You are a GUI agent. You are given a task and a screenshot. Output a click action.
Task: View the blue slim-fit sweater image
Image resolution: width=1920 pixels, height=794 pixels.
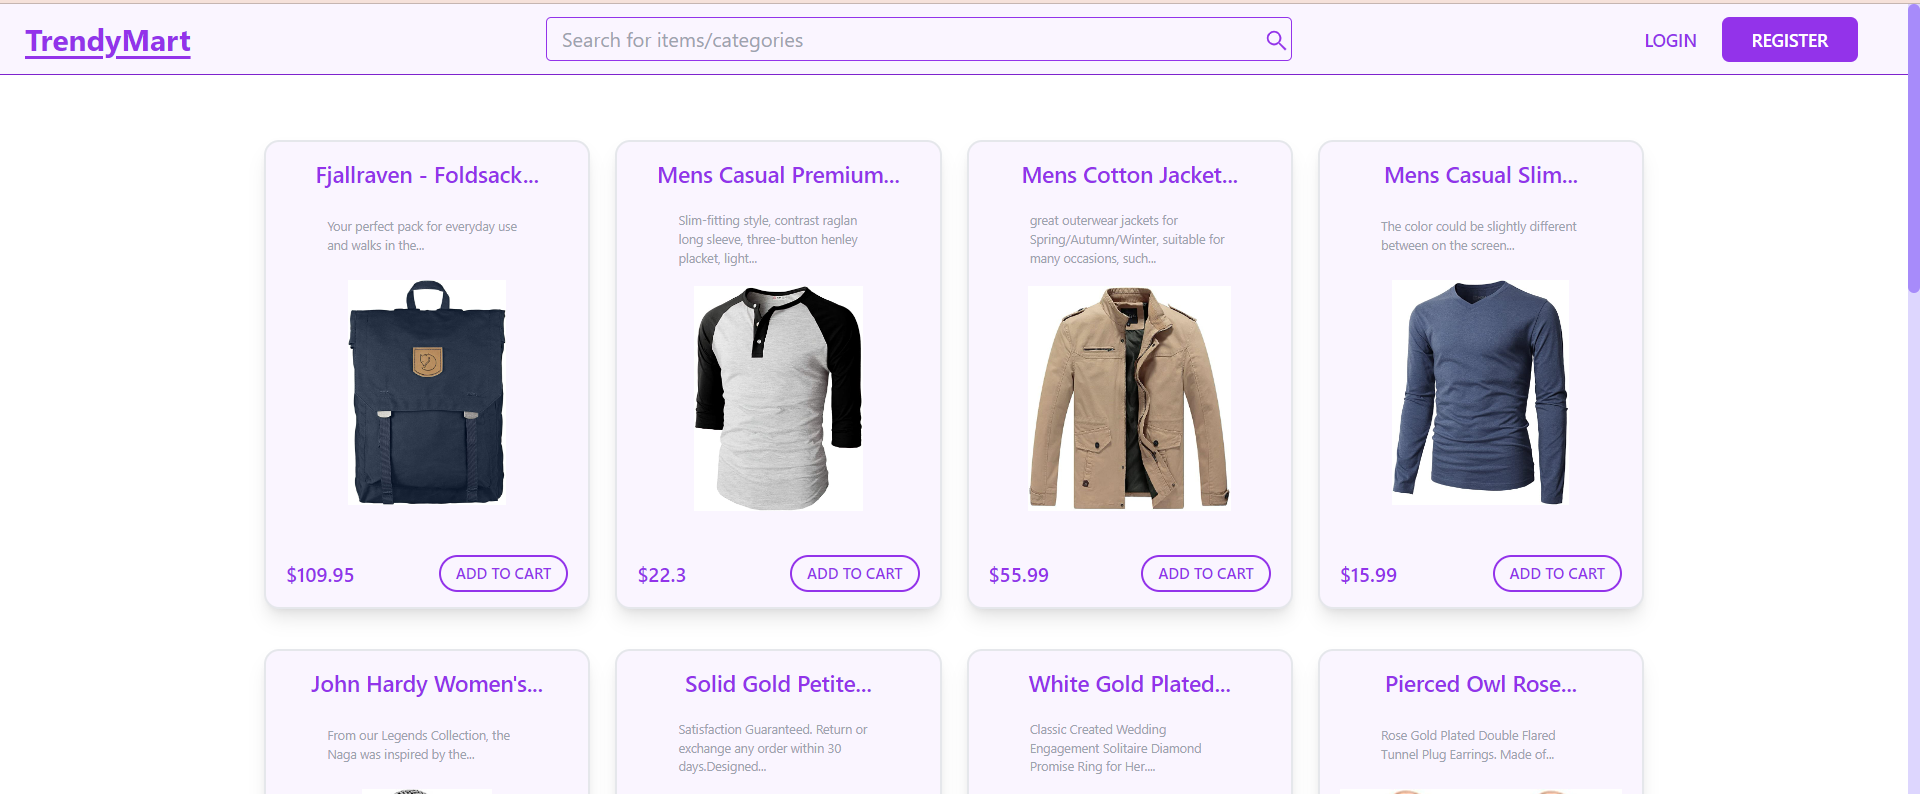(1480, 393)
